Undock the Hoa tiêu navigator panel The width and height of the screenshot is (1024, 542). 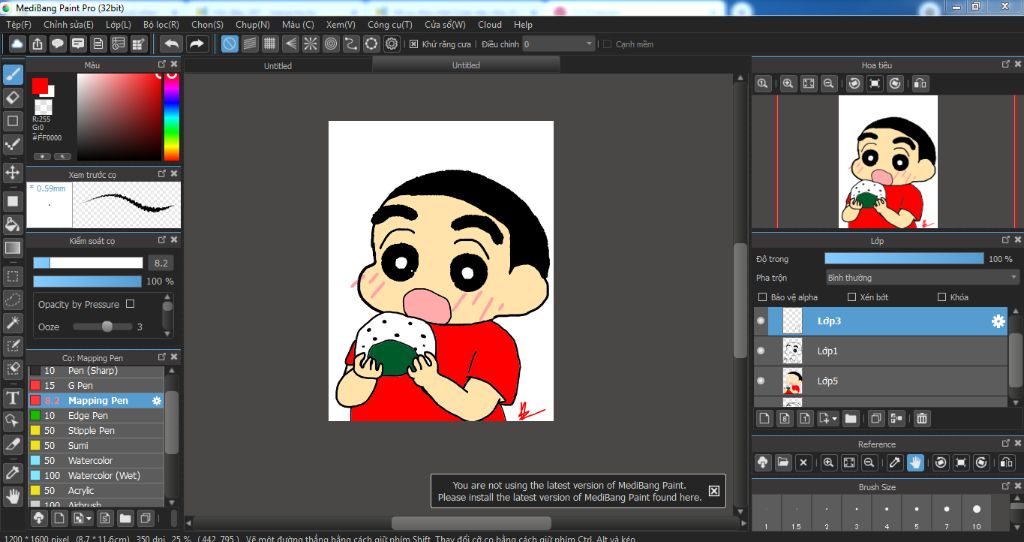point(1006,65)
